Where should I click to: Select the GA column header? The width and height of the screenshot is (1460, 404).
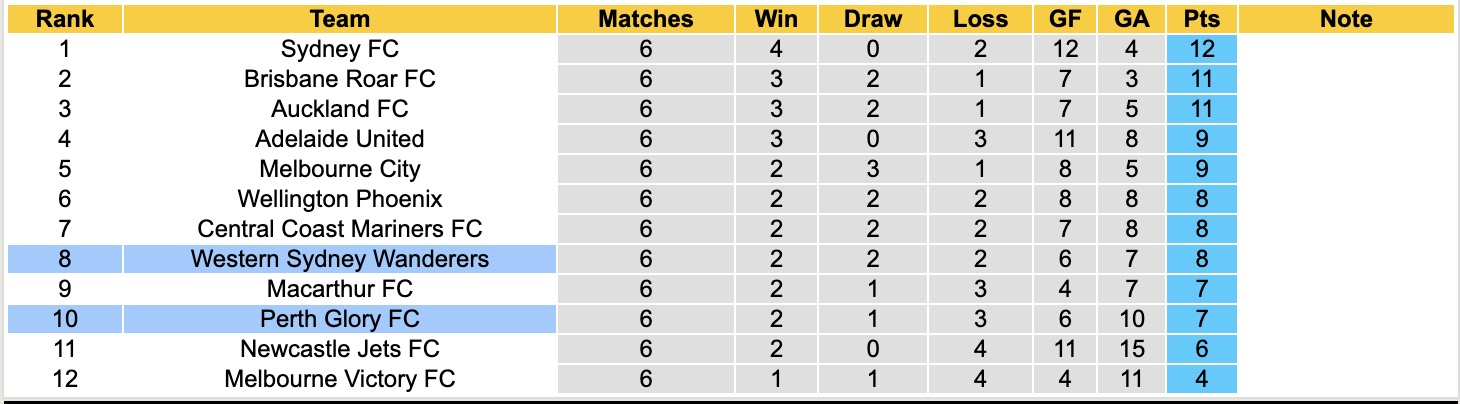[x=1131, y=19]
